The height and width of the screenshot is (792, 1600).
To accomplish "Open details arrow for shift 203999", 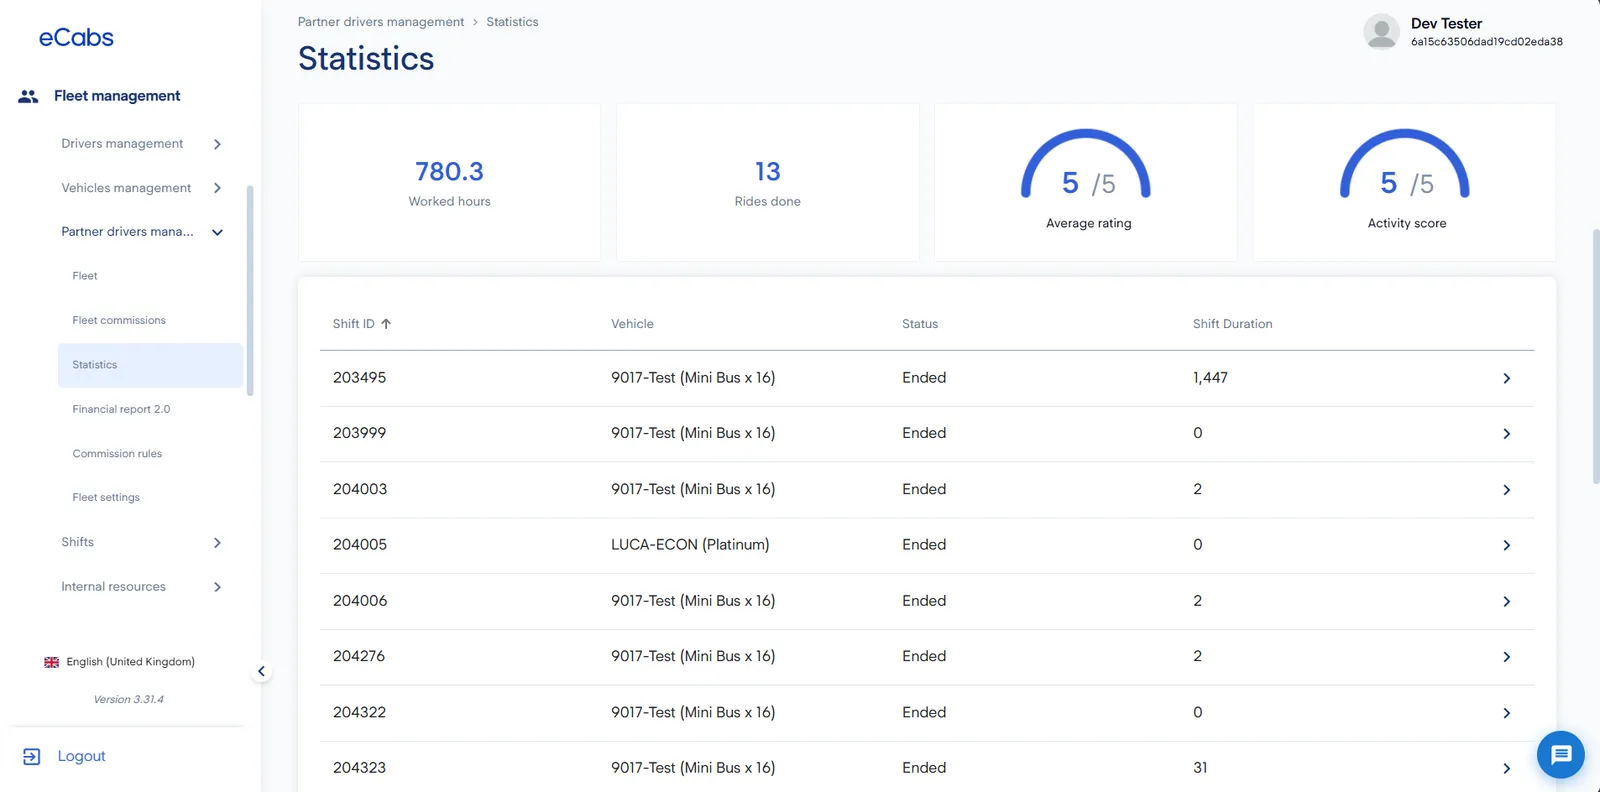I will pyautogui.click(x=1506, y=434).
